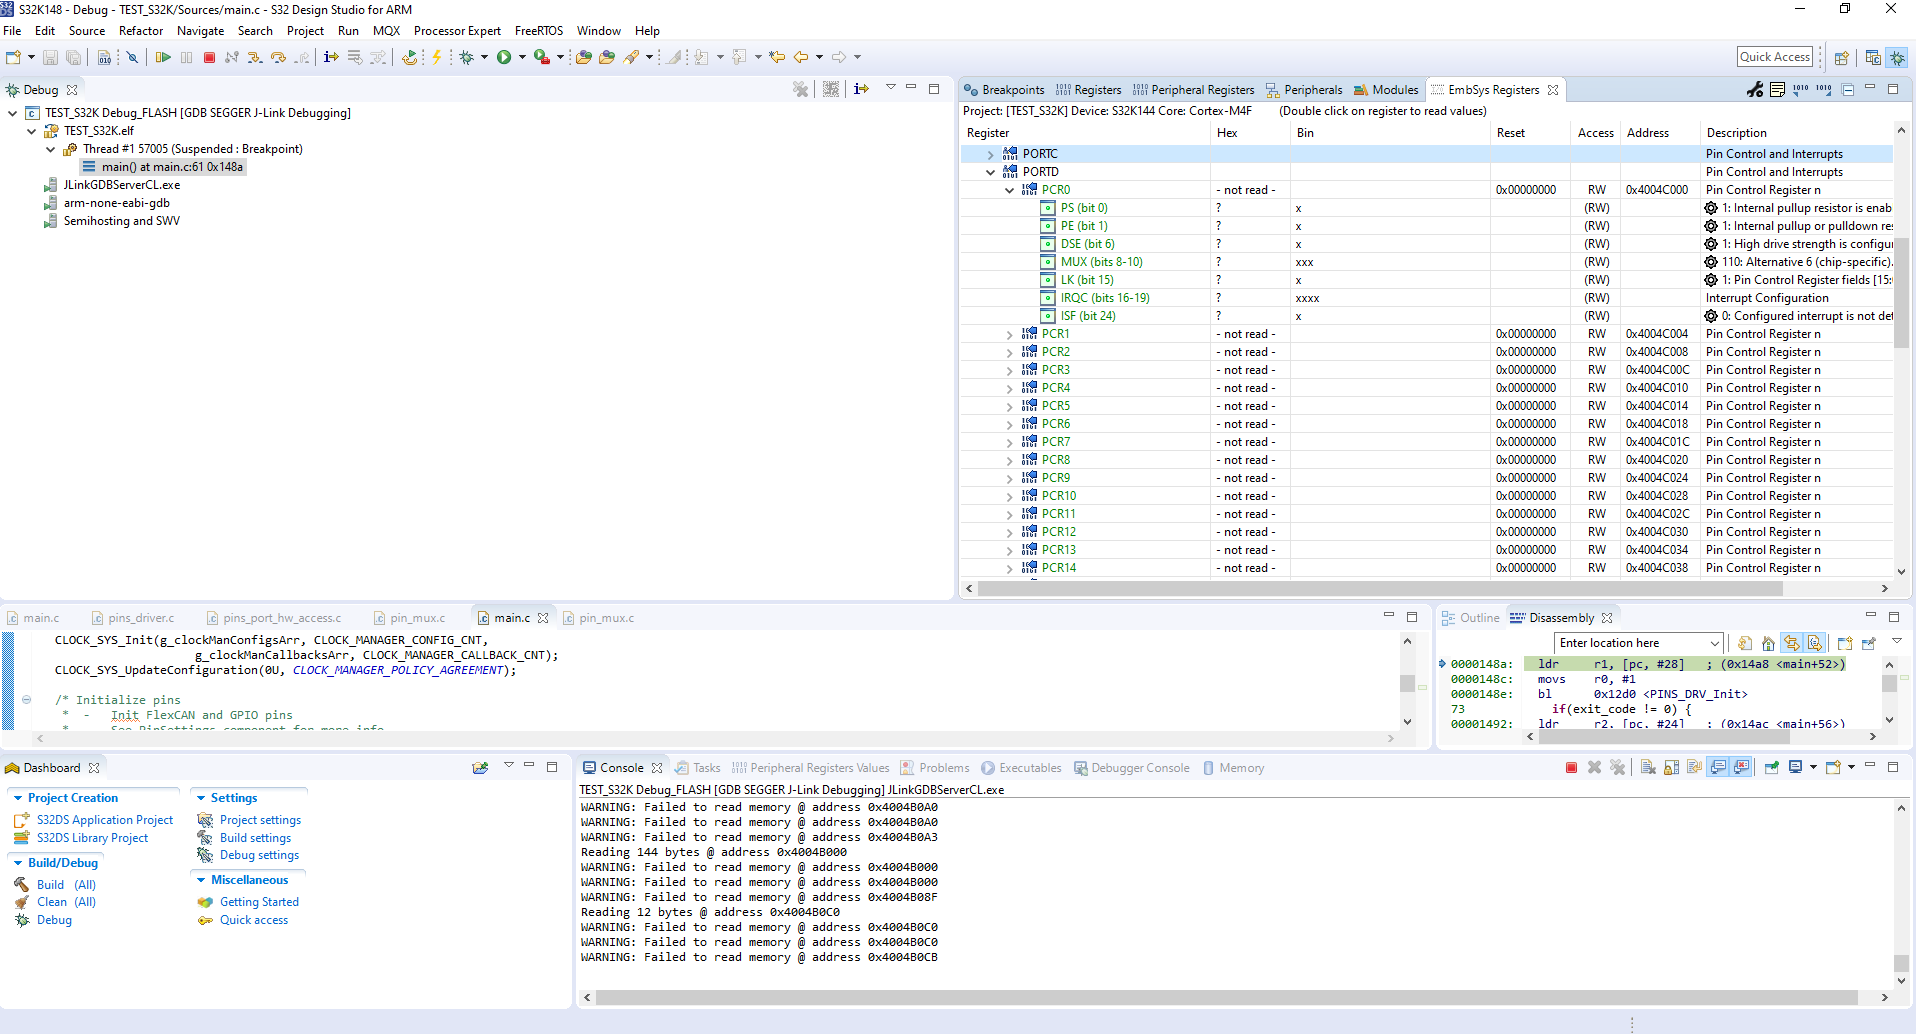Click the Quick Access search field
1916x1034 pixels.
coord(1775,57)
